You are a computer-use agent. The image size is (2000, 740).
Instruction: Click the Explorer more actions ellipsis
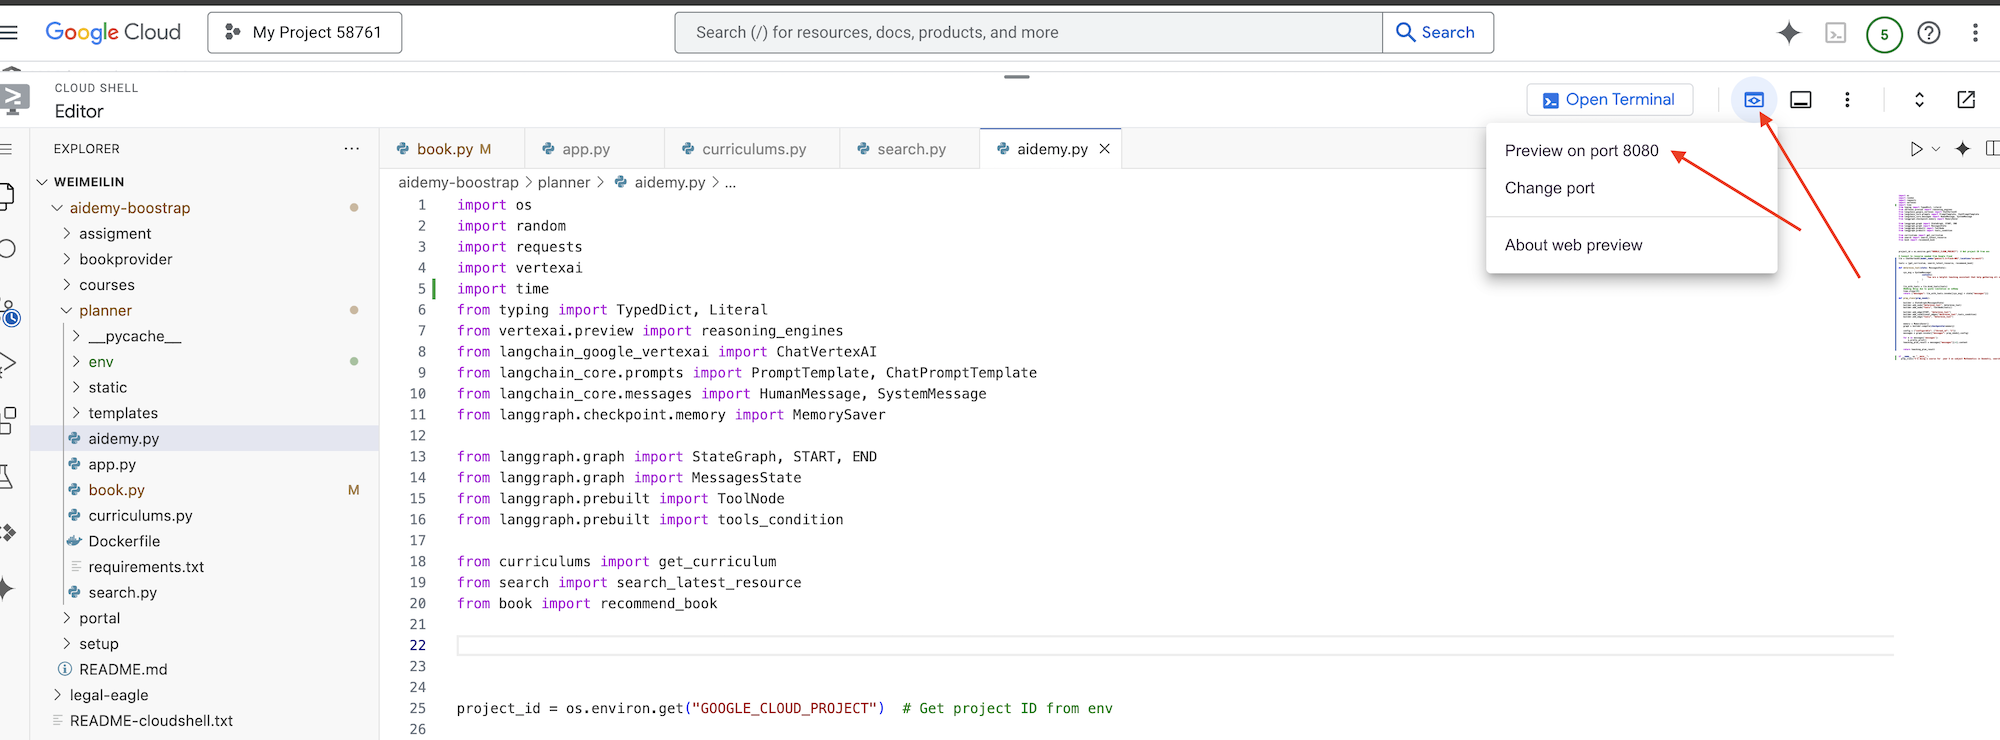tap(351, 149)
